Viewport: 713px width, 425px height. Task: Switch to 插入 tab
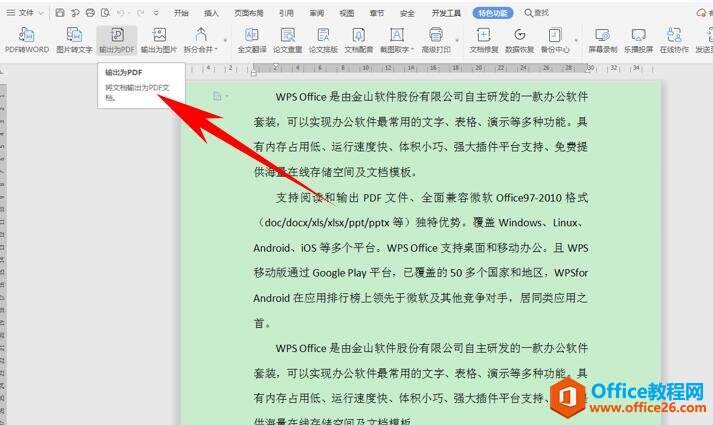[x=211, y=13]
